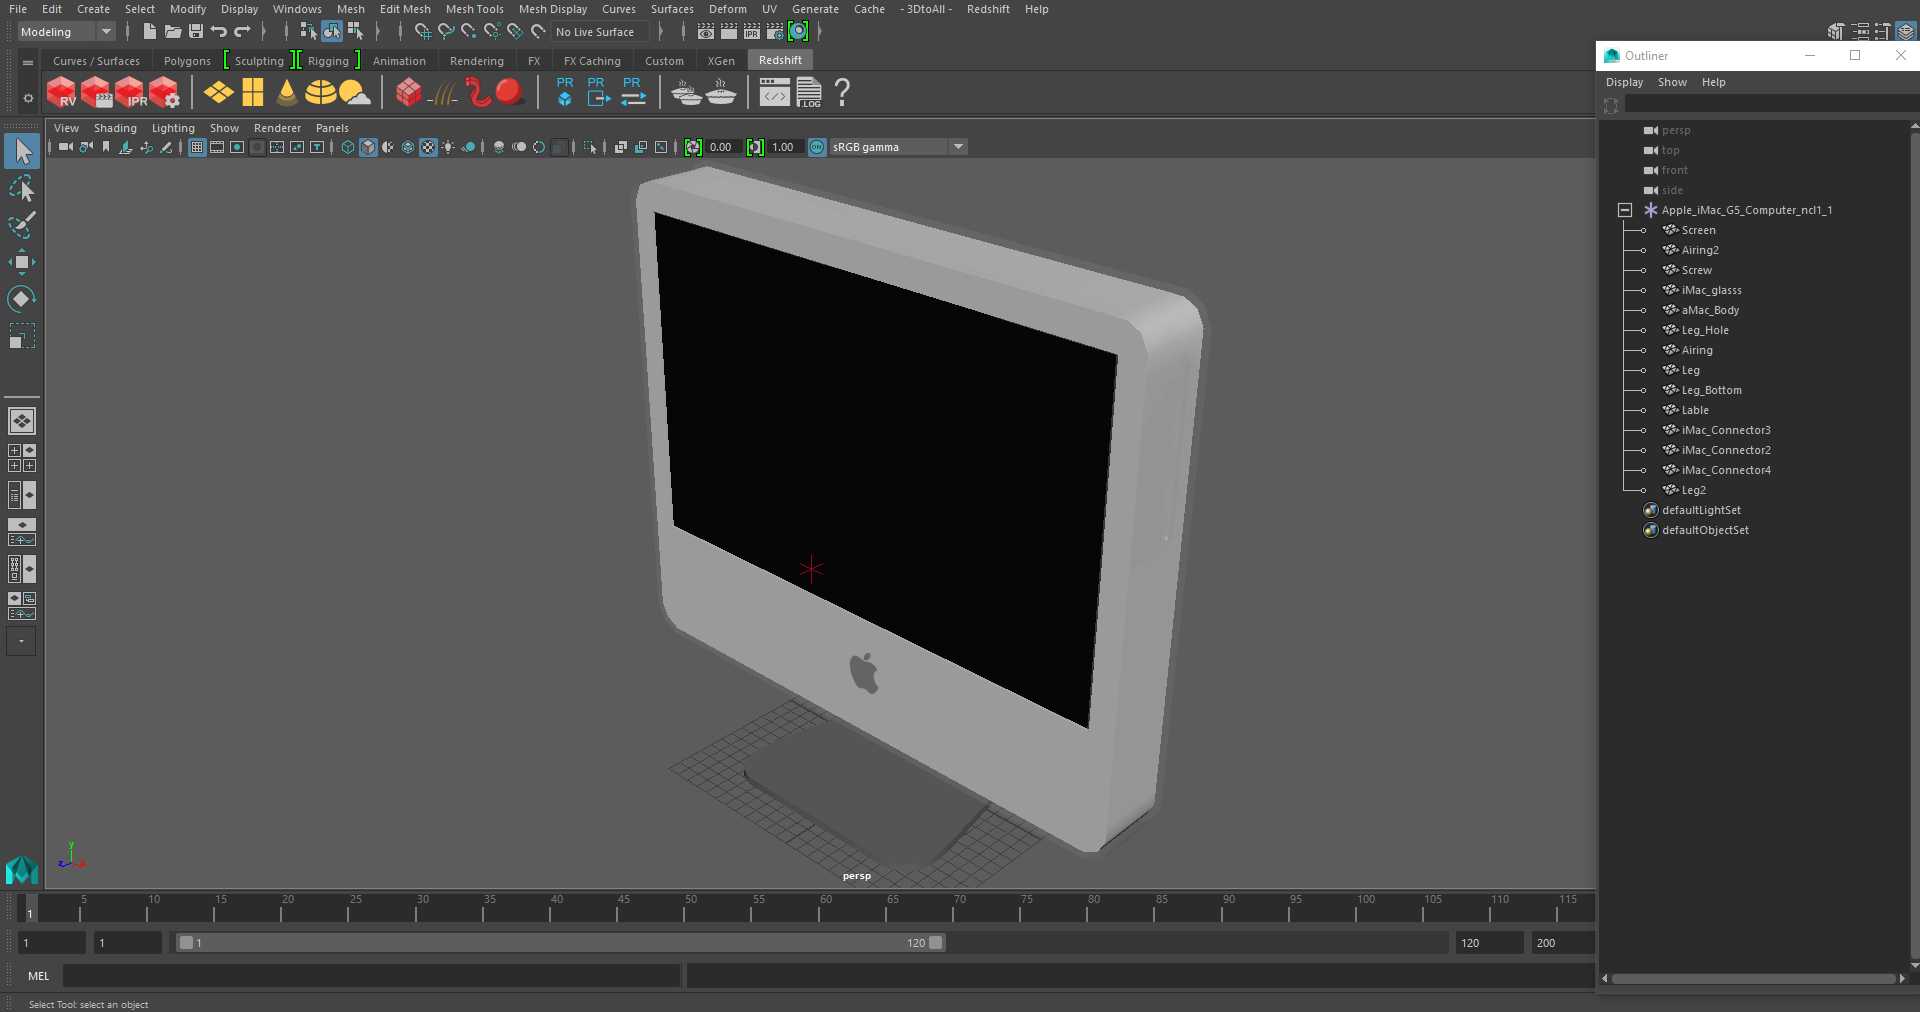Create a Redshift spot light (cone icon)

coord(287,93)
